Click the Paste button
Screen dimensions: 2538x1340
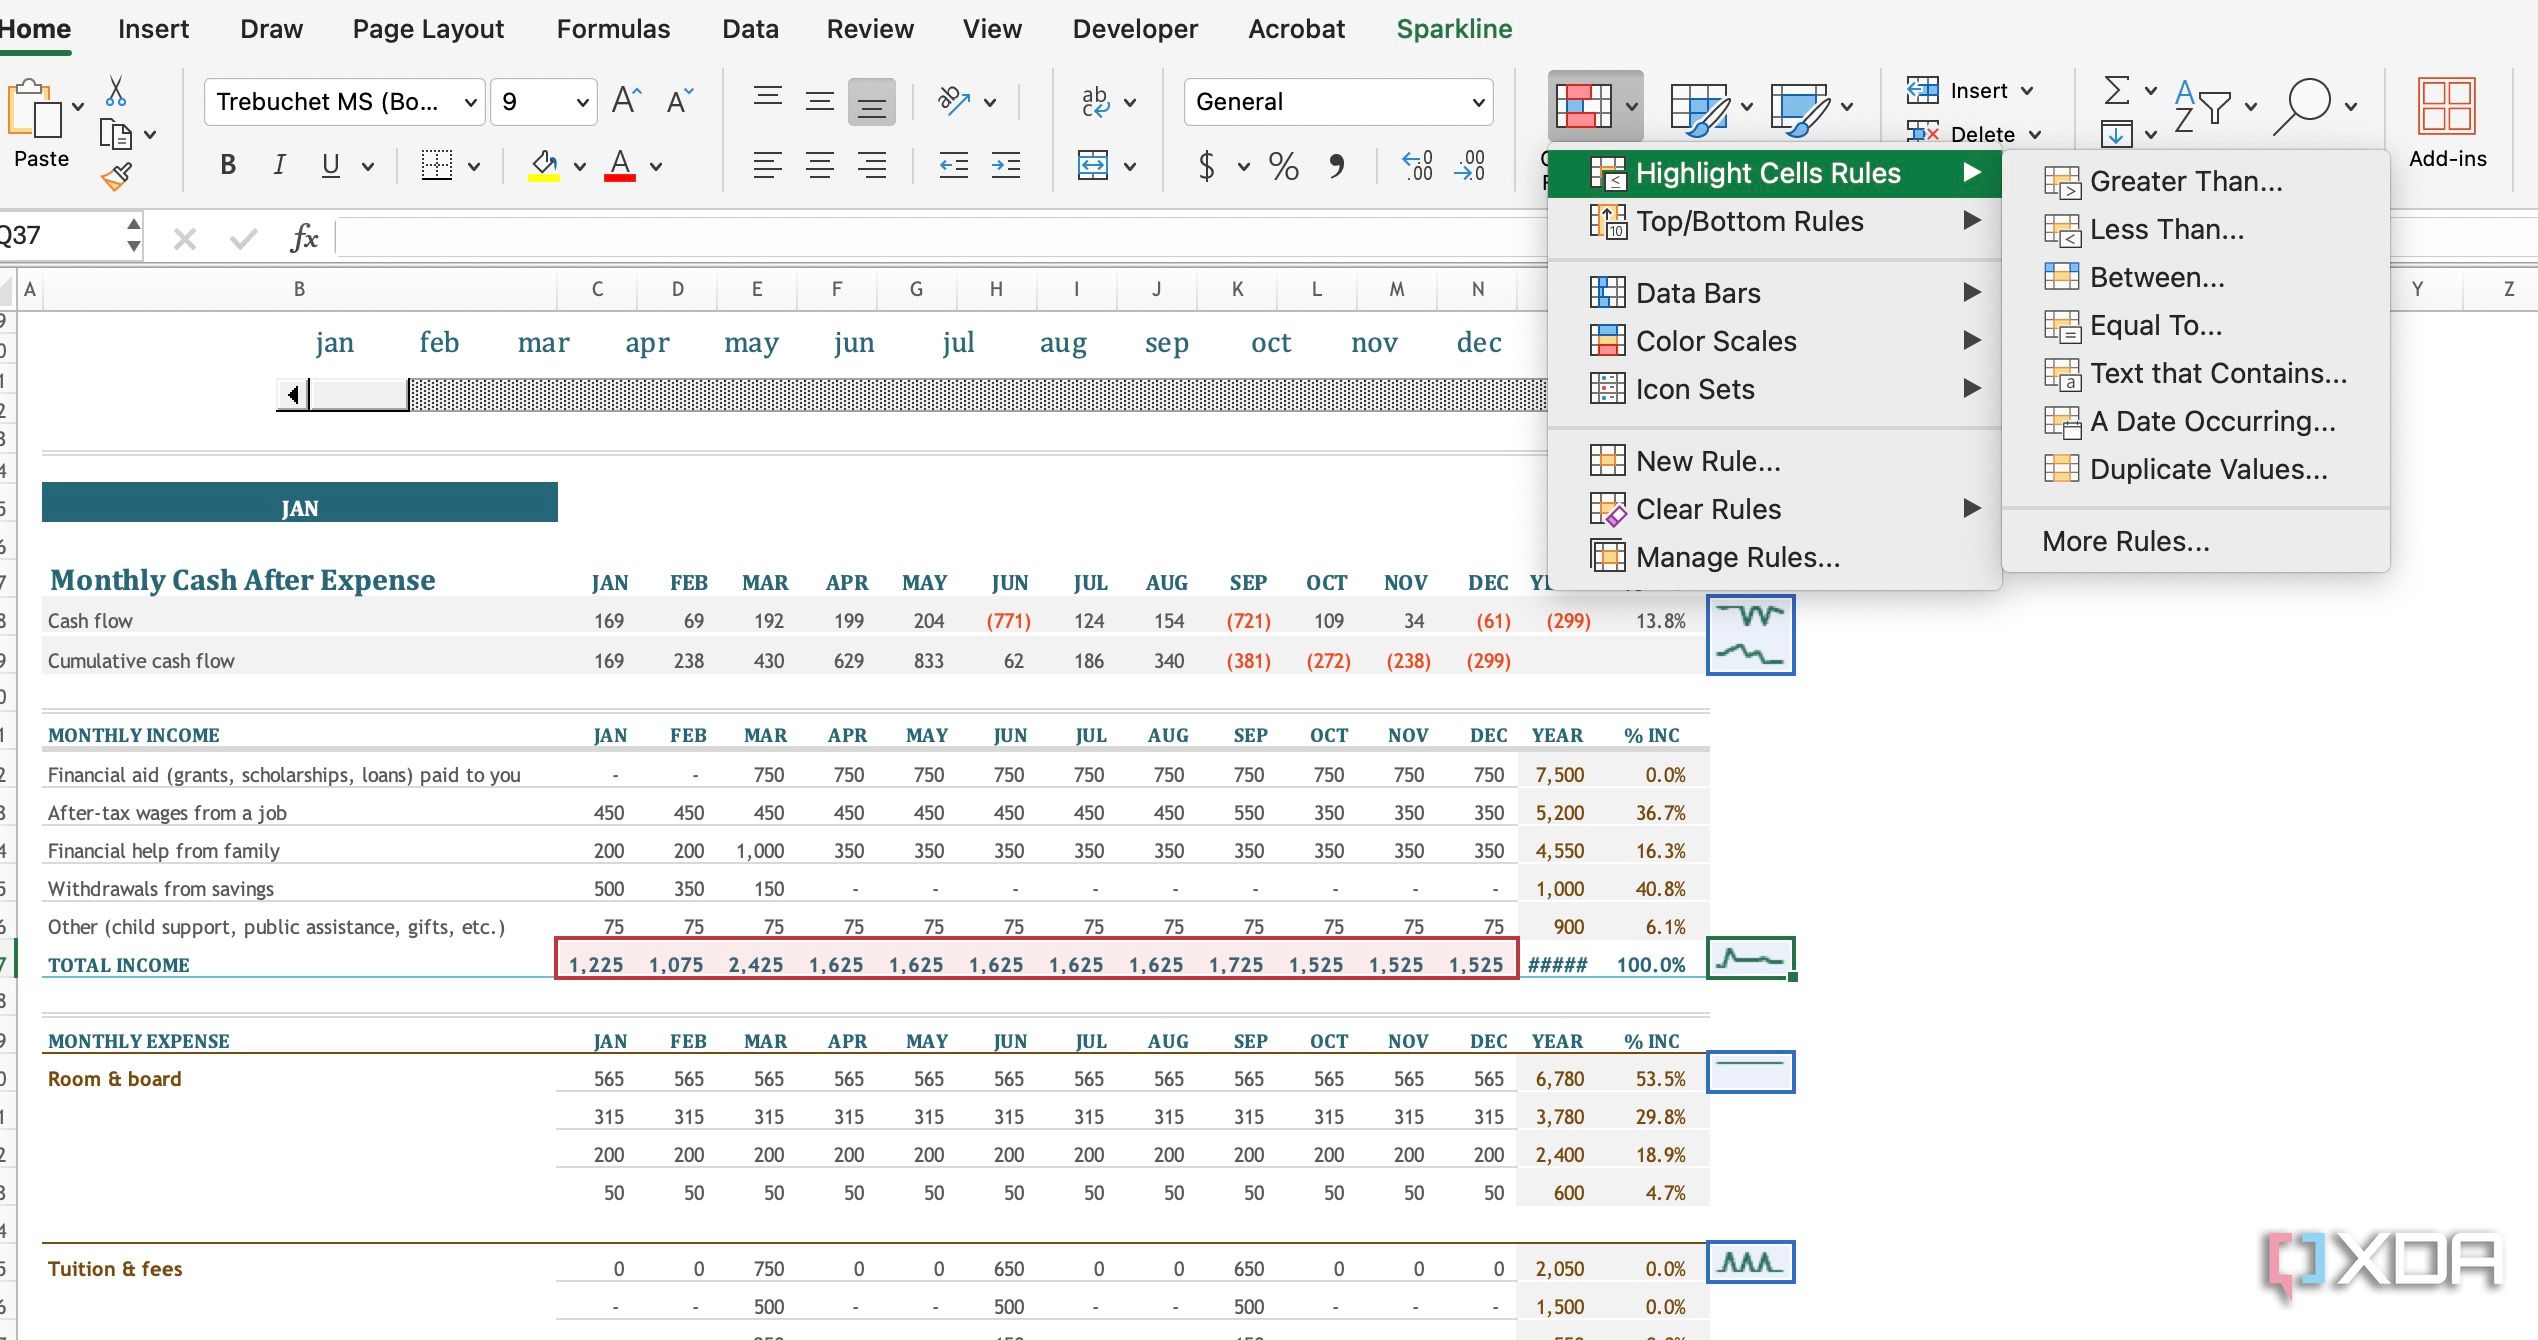[x=40, y=124]
